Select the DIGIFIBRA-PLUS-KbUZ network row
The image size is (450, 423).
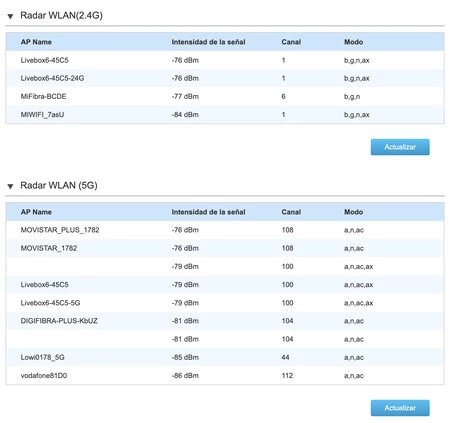point(225,321)
